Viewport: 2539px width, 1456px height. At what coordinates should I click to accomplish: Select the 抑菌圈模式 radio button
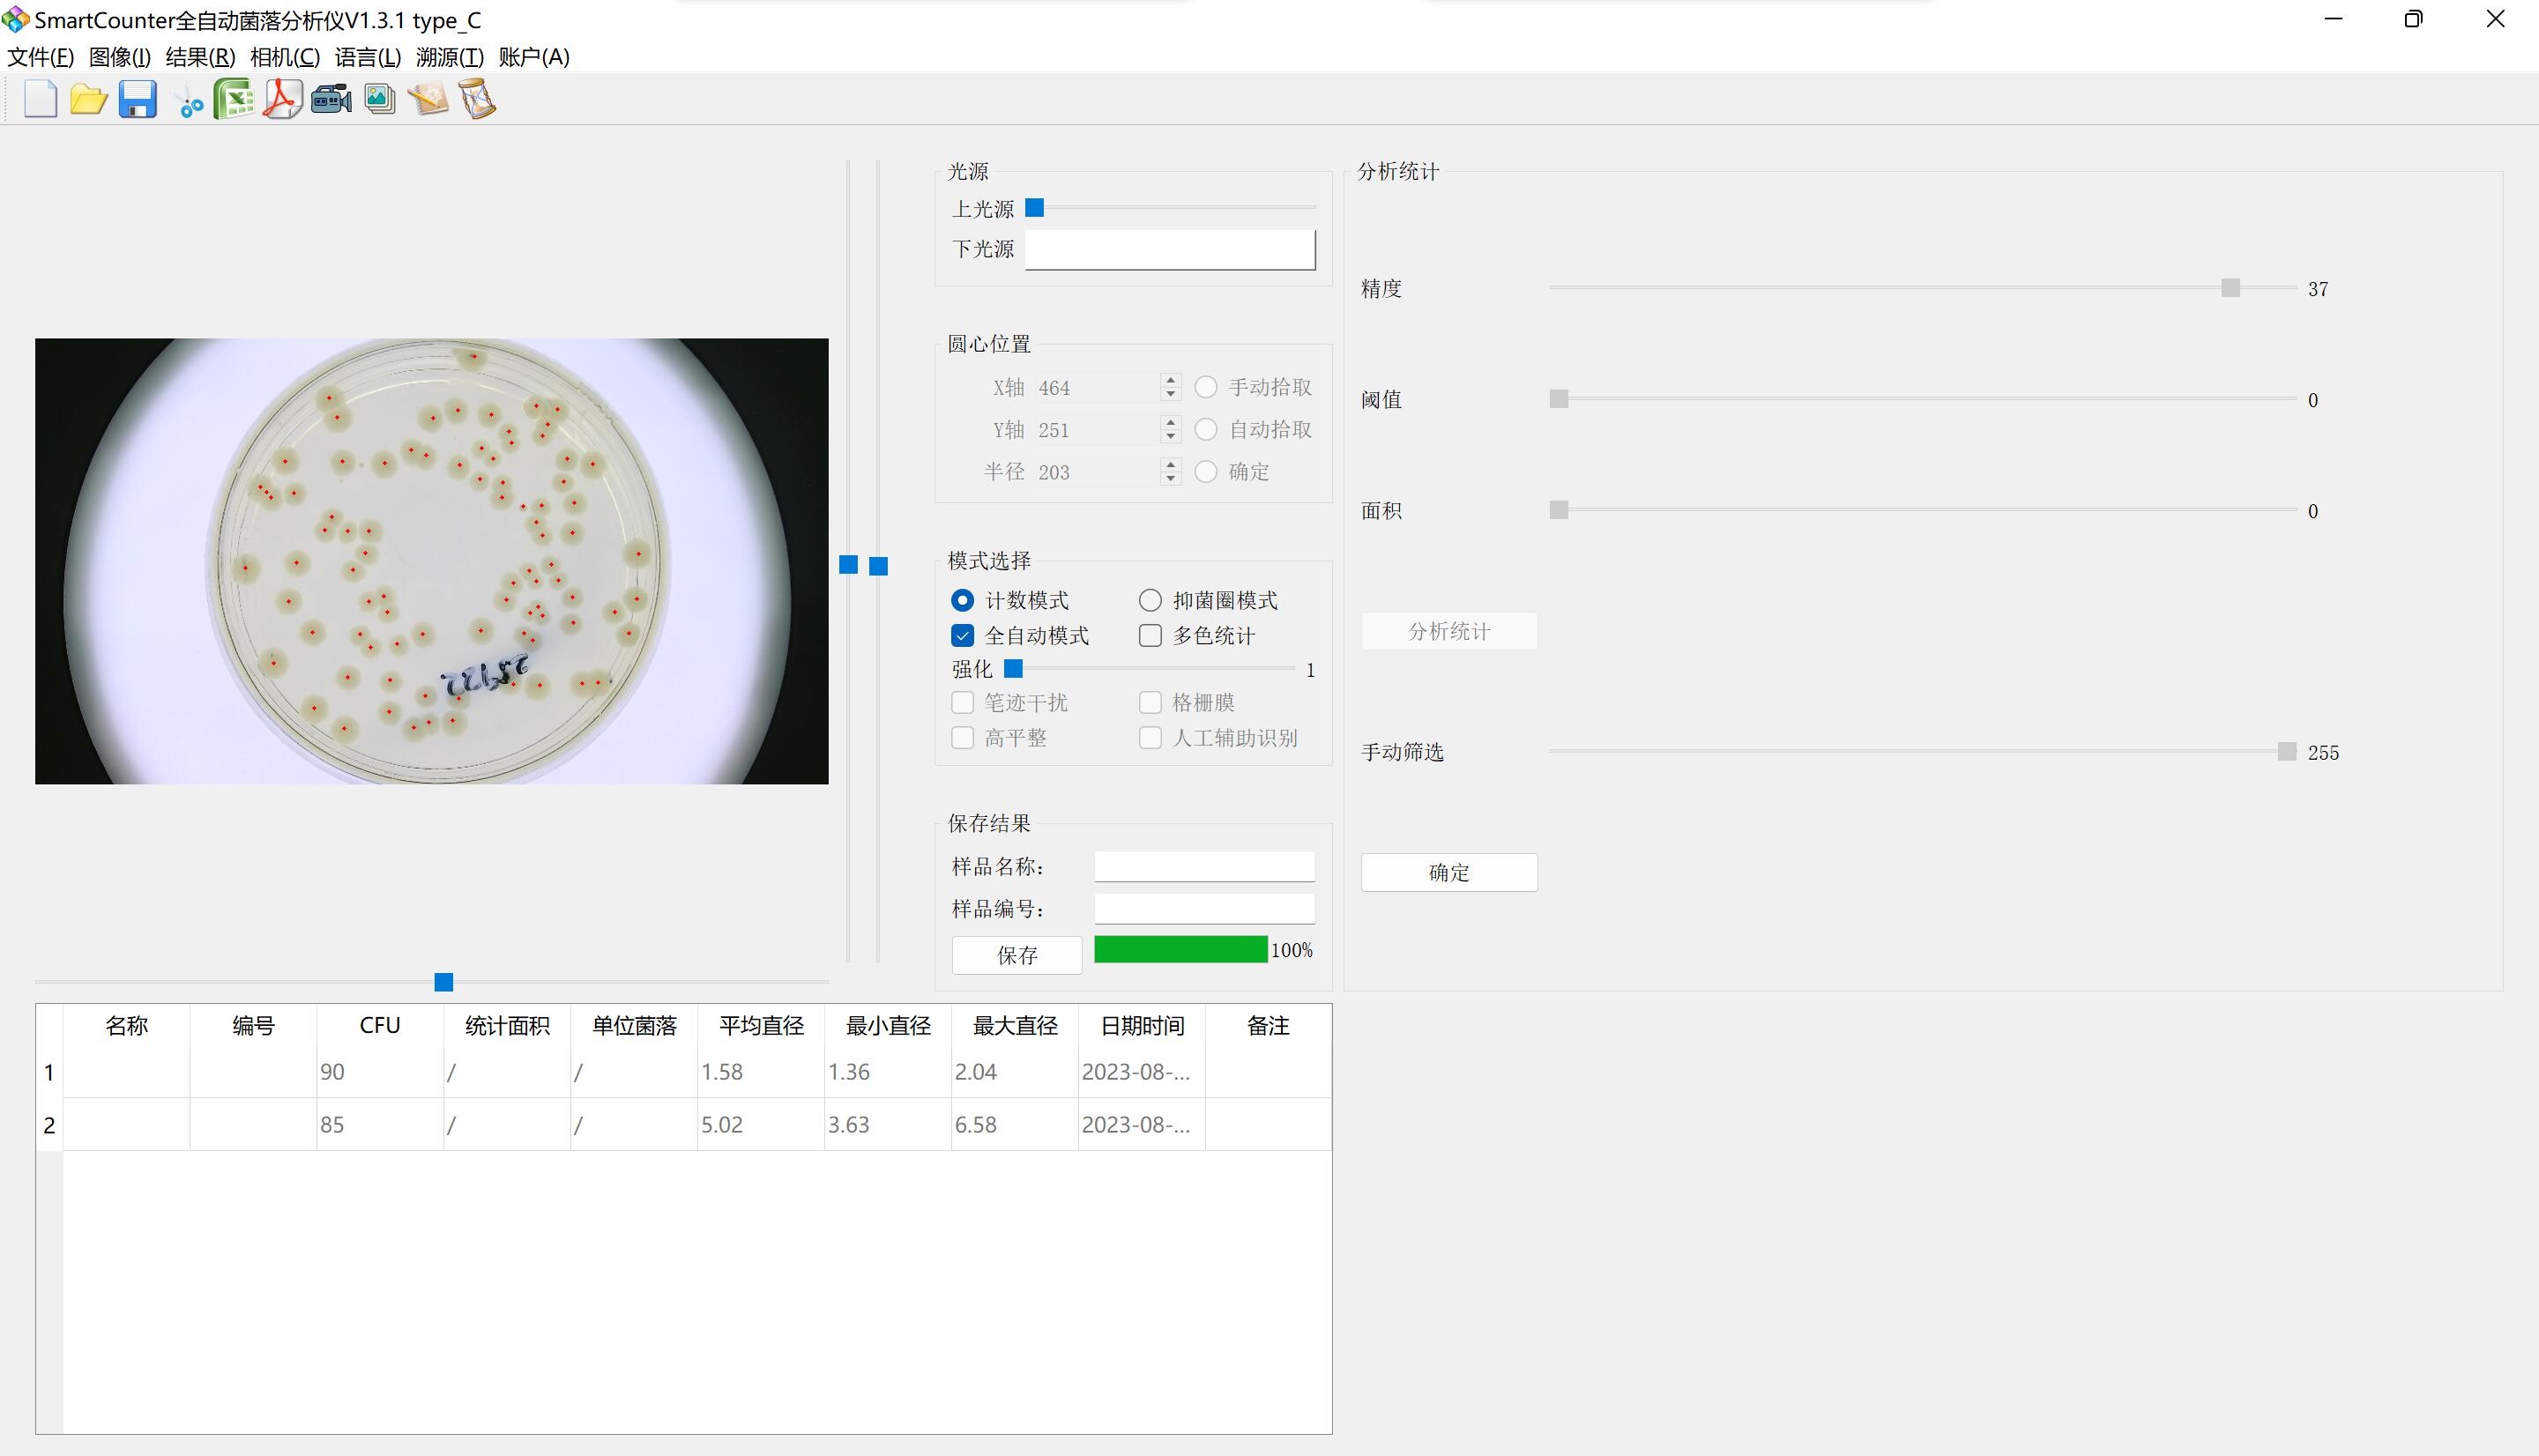(x=1150, y=600)
